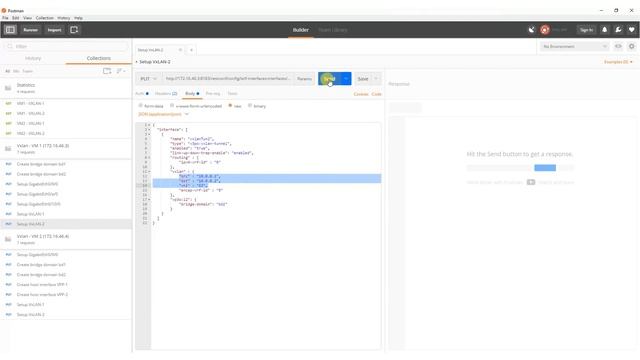This screenshot has width=640, height=360.
Task: Open the PUT method dropdown
Action: coord(149,79)
